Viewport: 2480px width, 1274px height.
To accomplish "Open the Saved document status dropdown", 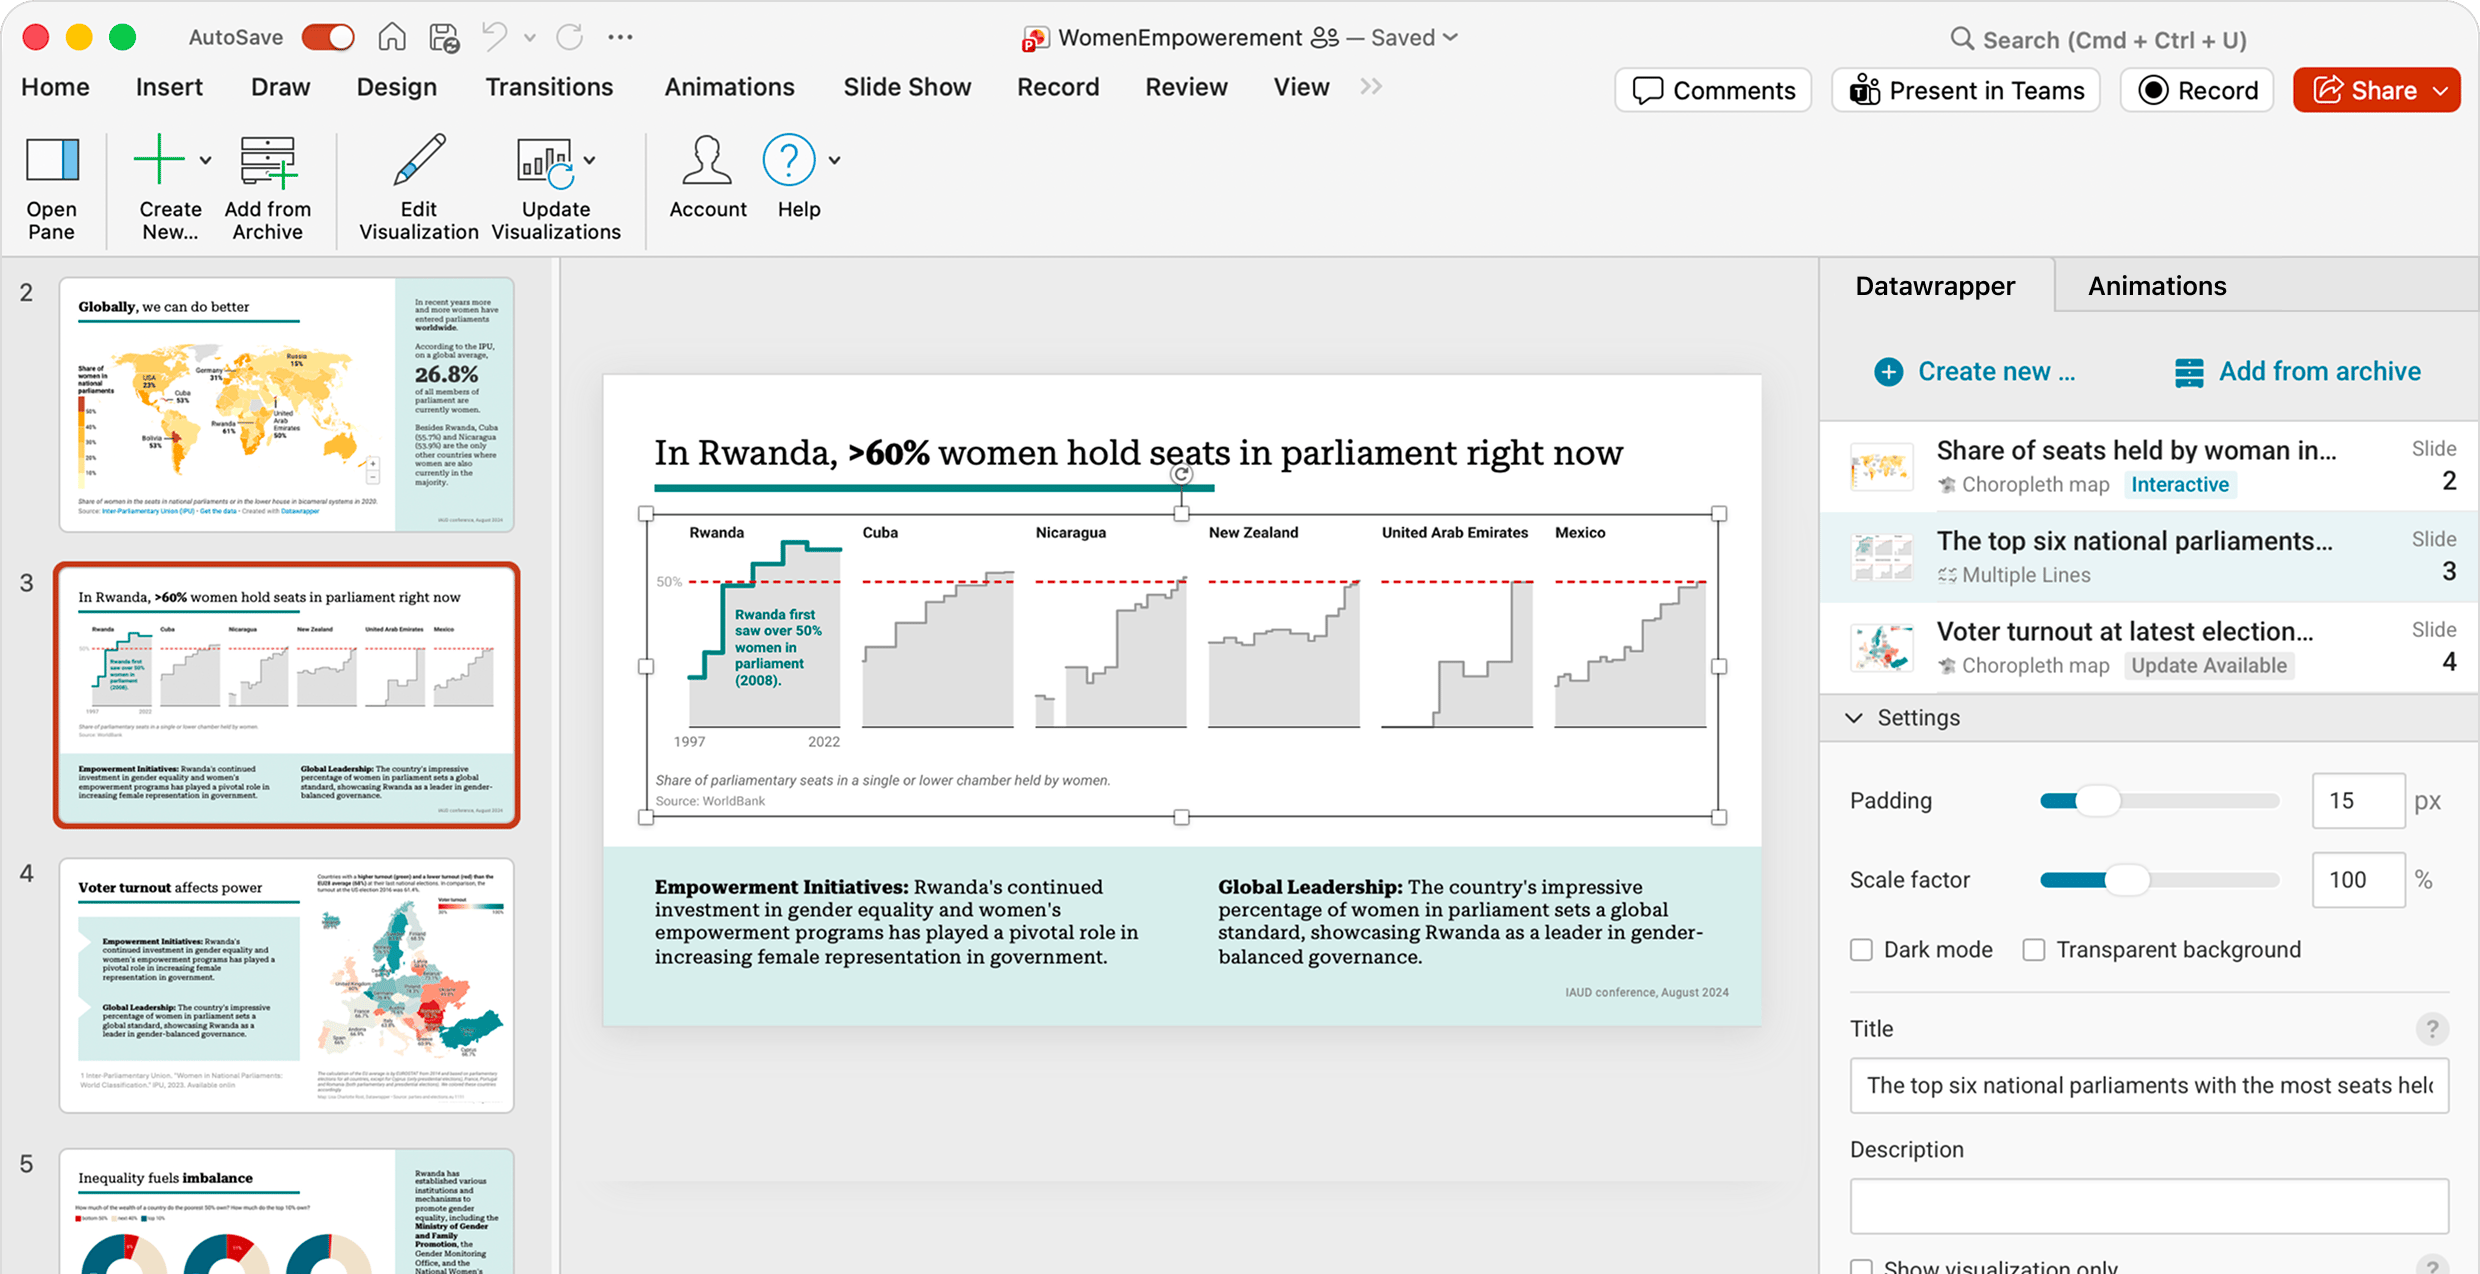I will 1452,37.
